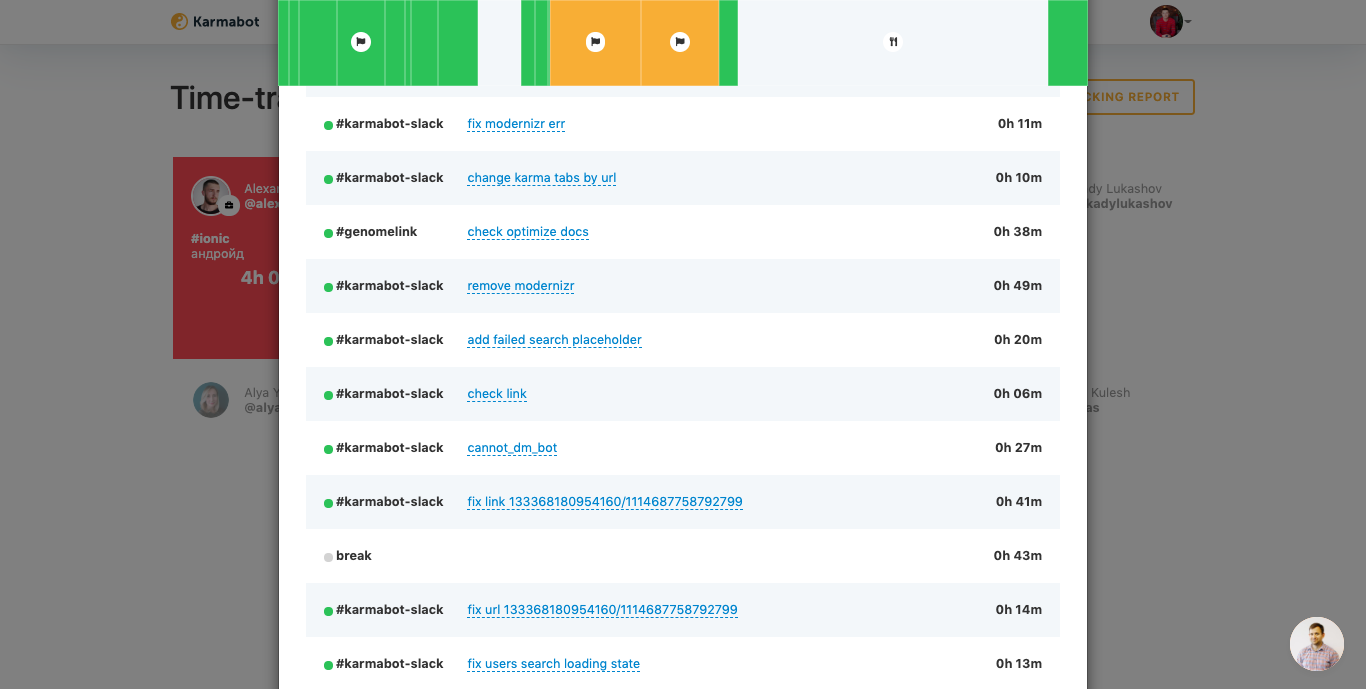Open the 'check optimize docs' link
Screen dimensions: 1366x689
[x=528, y=232]
